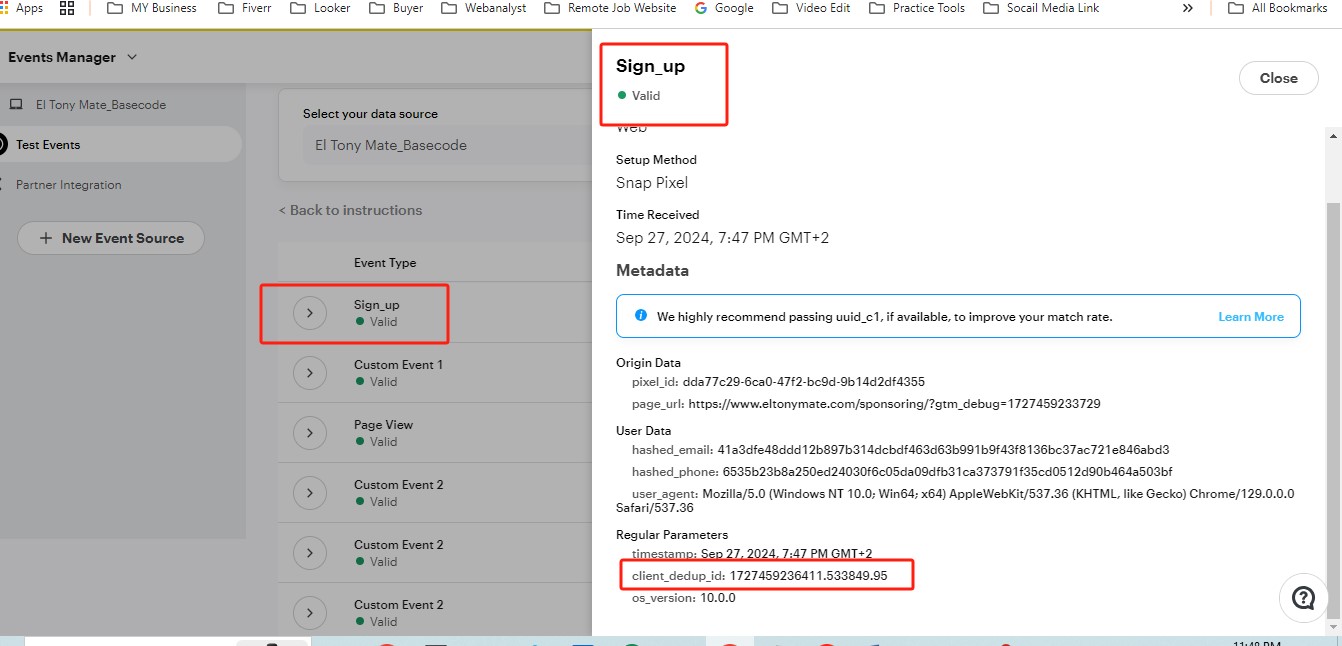The width and height of the screenshot is (1342, 646).
Task: Open the Google bookmark
Action: click(x=723, y=8)
